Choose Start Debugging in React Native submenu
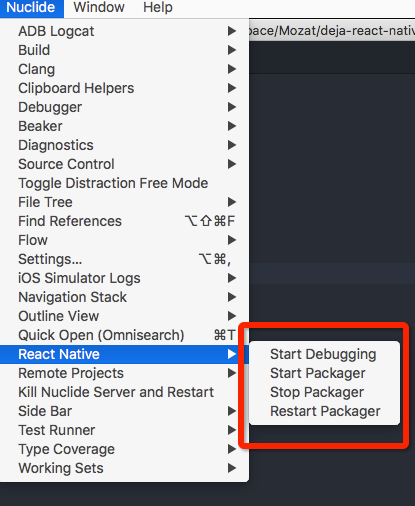415x506 pixels. point(324,354)
